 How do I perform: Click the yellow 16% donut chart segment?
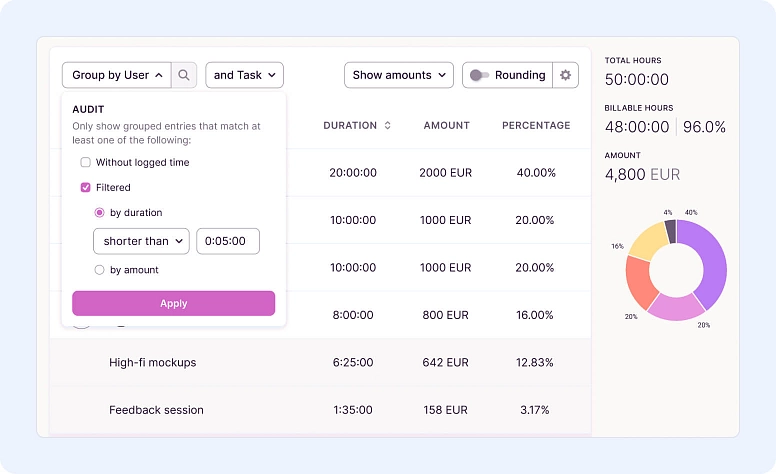coord(646,241)
